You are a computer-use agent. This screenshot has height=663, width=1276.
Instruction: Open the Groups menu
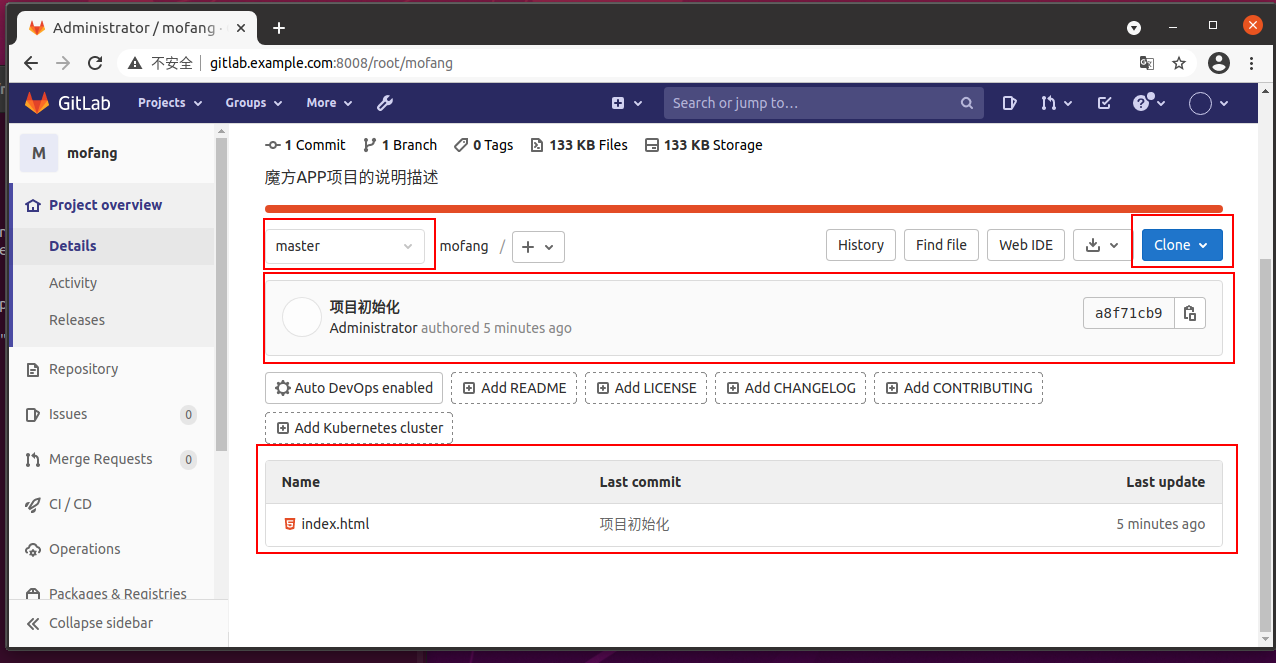pos(254,103)
